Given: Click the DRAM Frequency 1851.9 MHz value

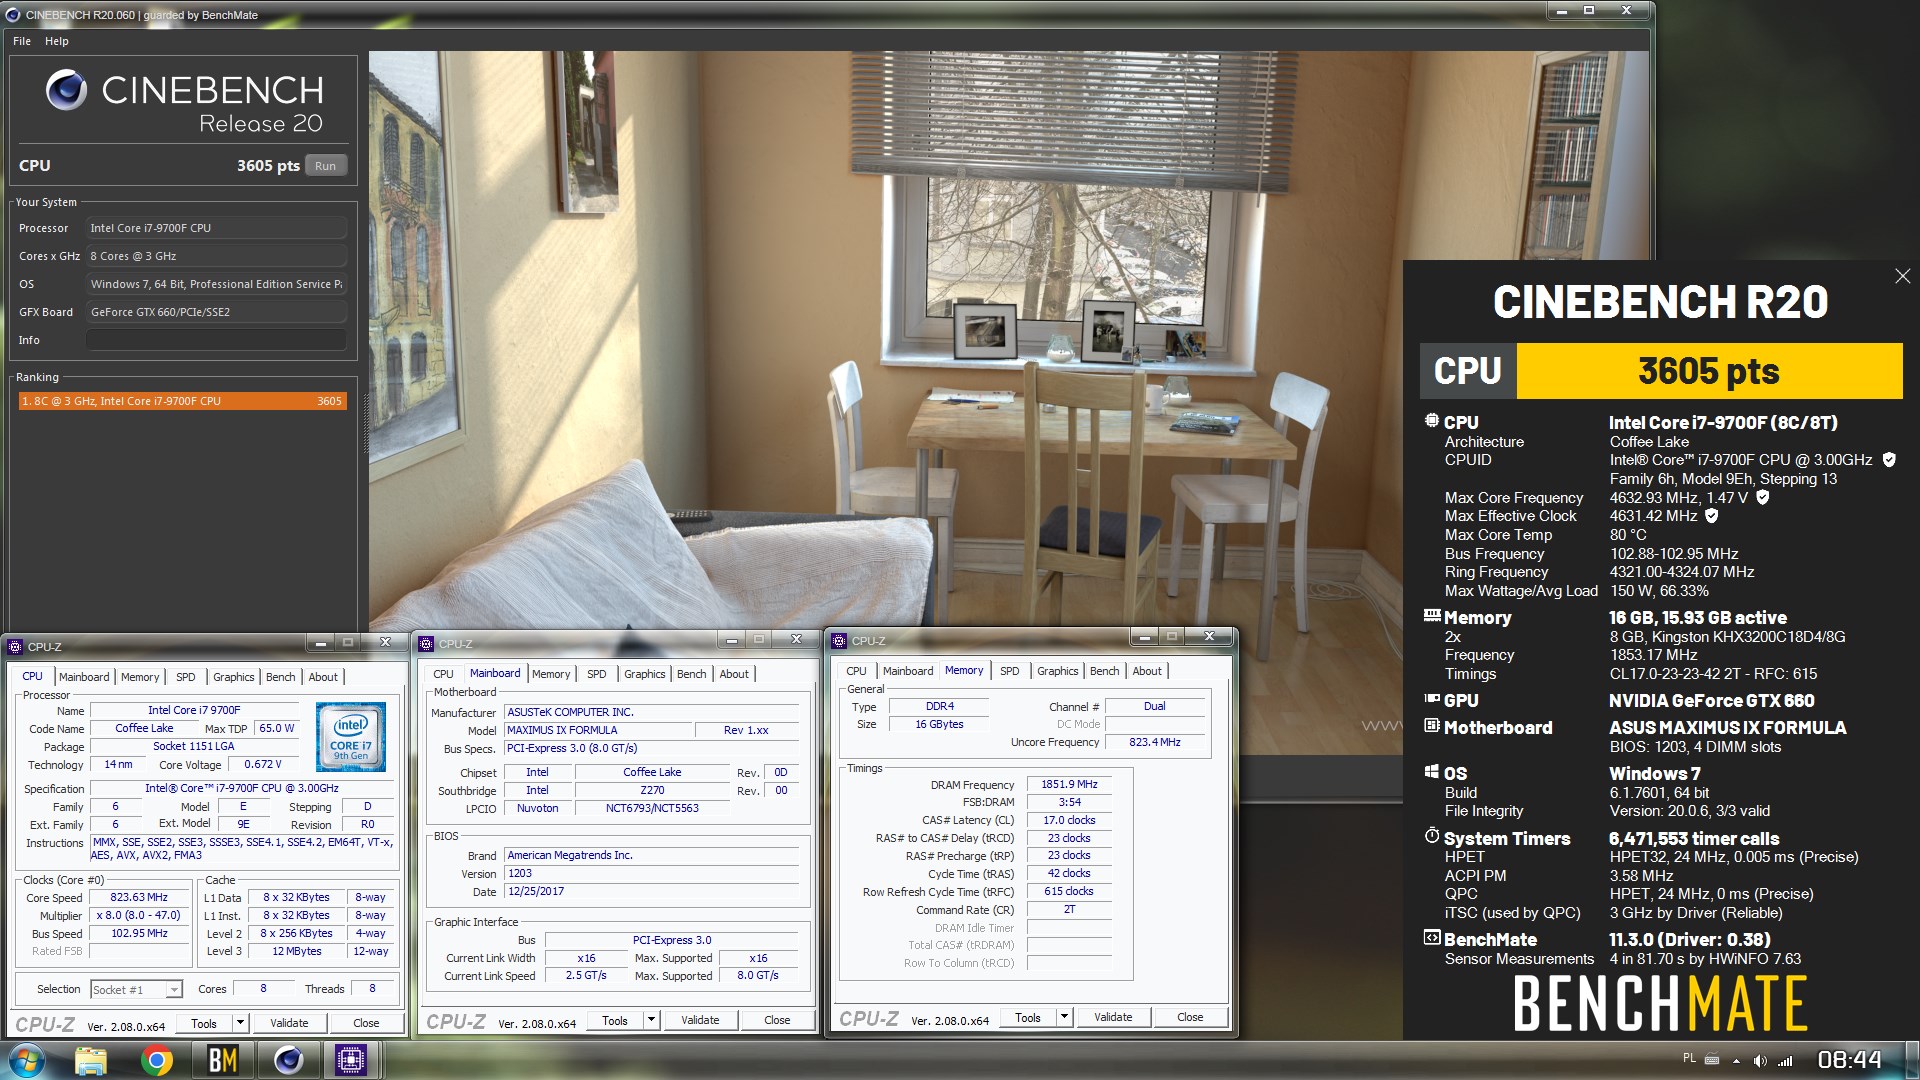Looking at the screenshot, I should [x=1069, y=785].
